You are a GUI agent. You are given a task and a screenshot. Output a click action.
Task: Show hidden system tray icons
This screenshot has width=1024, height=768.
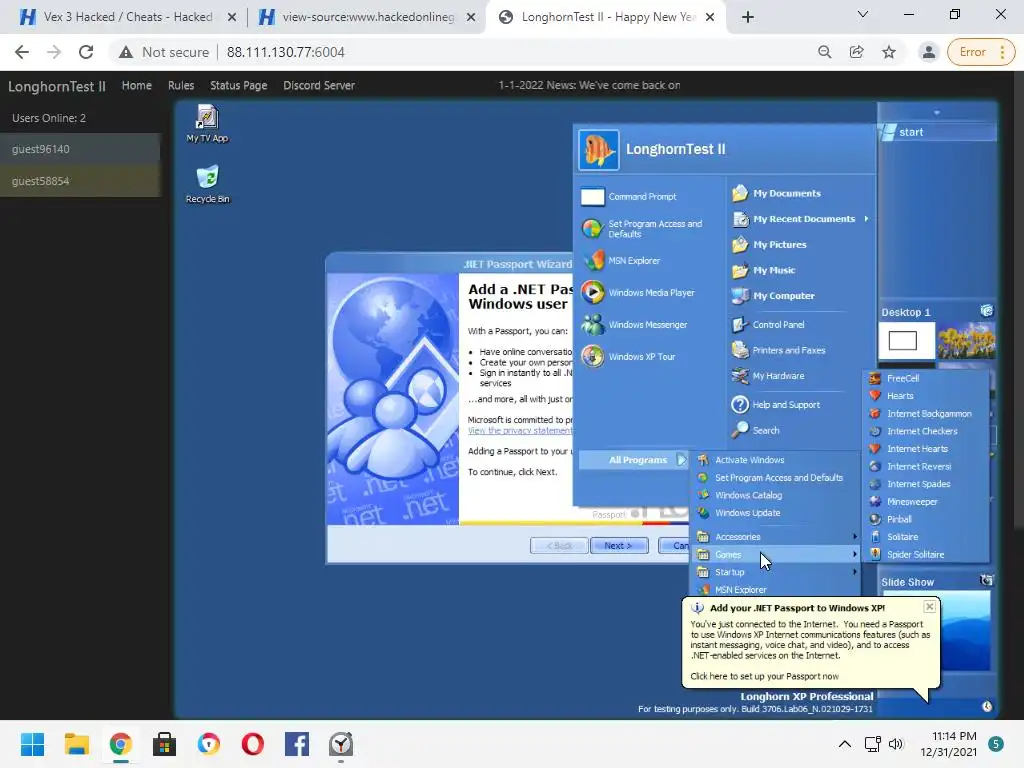844,744
